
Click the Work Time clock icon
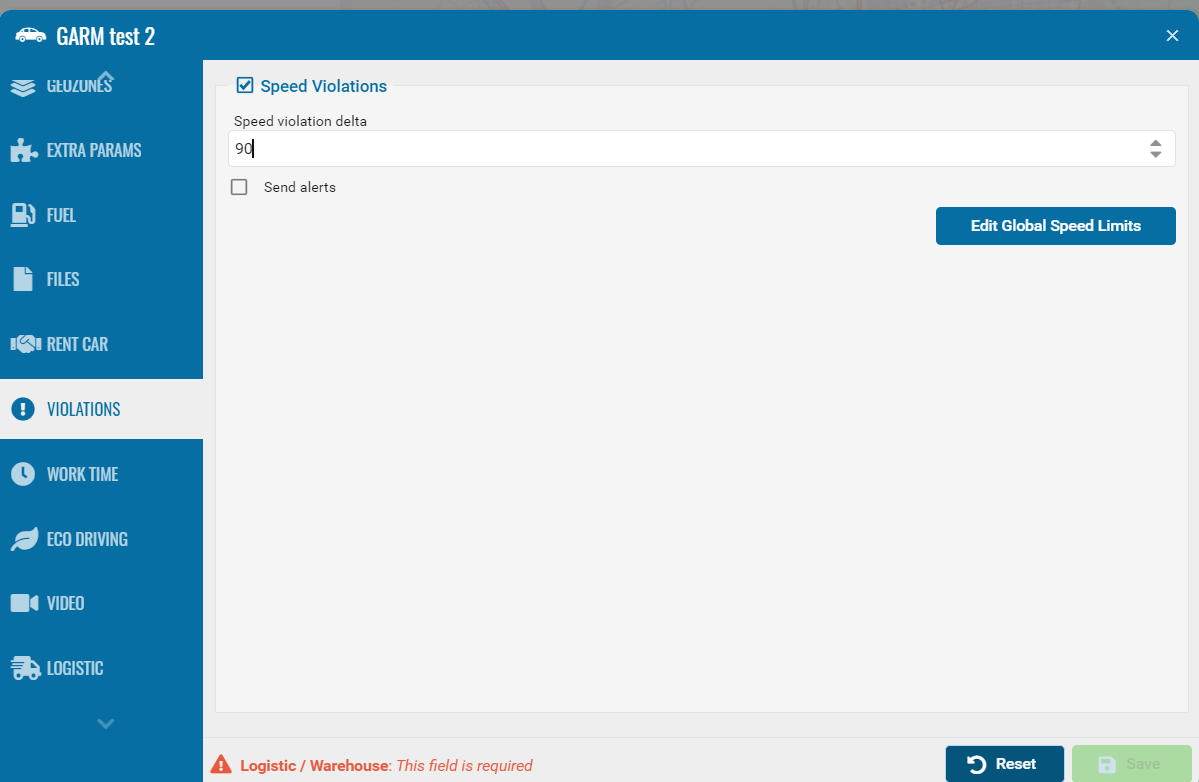tap(23, 474)
